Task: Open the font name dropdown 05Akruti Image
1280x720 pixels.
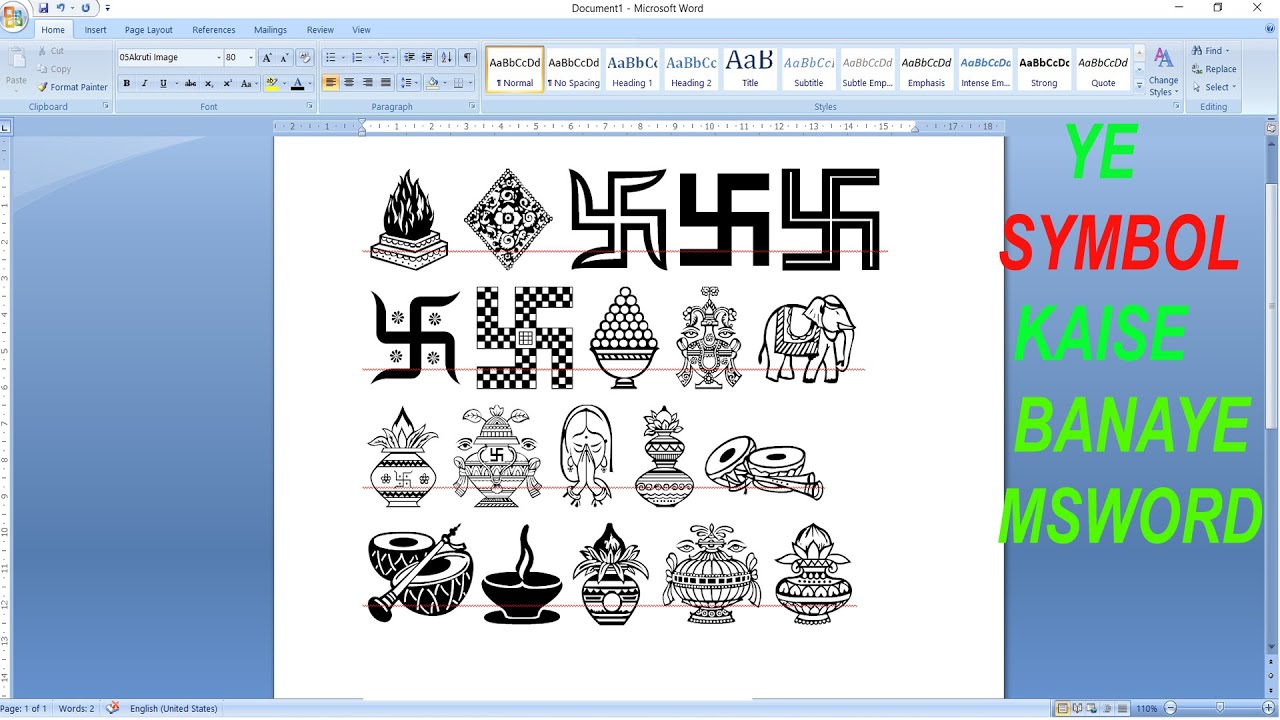Action: pyautogui.click(x=219, y=58)
